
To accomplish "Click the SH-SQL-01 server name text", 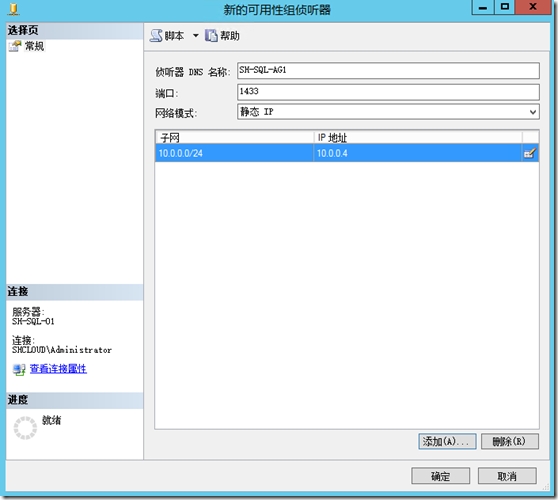I will 33,321.
